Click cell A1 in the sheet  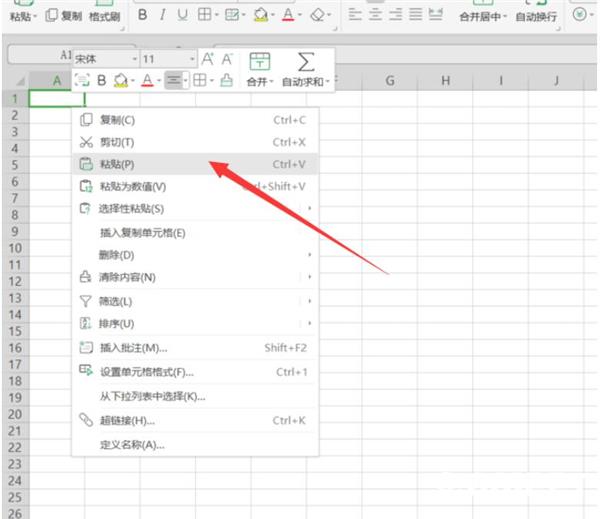pyautogui.click(x=57, y=99)
